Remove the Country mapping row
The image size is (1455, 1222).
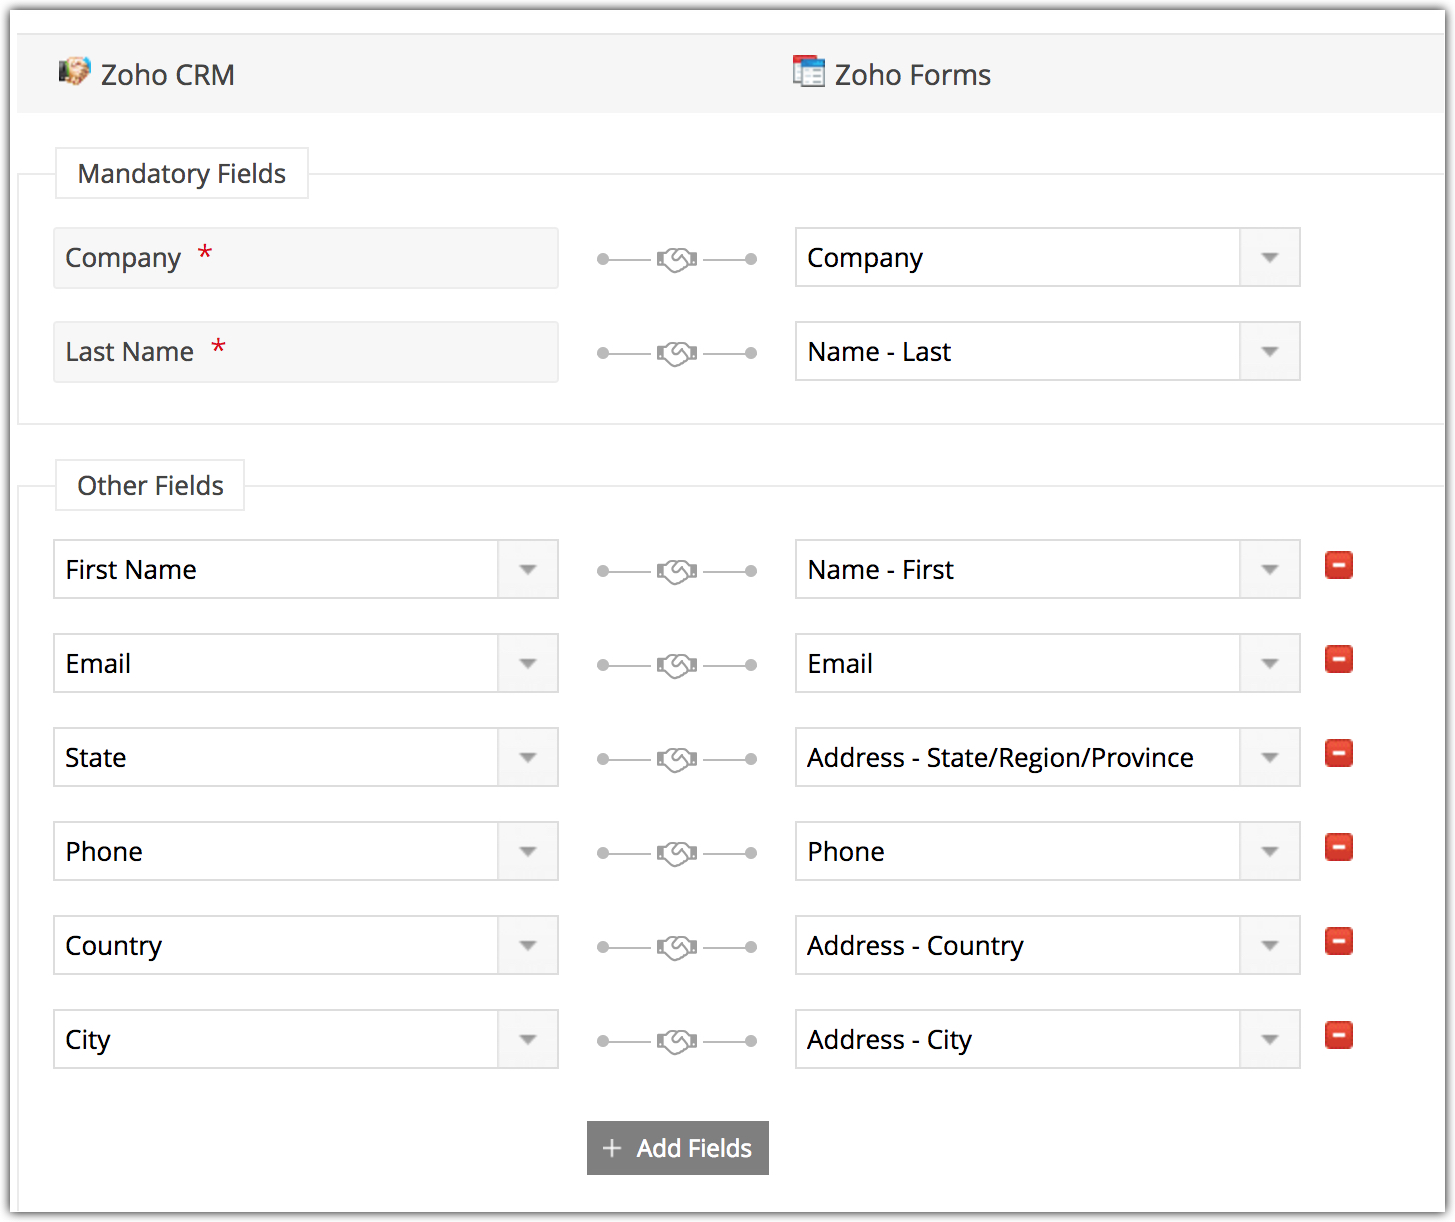pyautogui.click(x=1338, y=942)
